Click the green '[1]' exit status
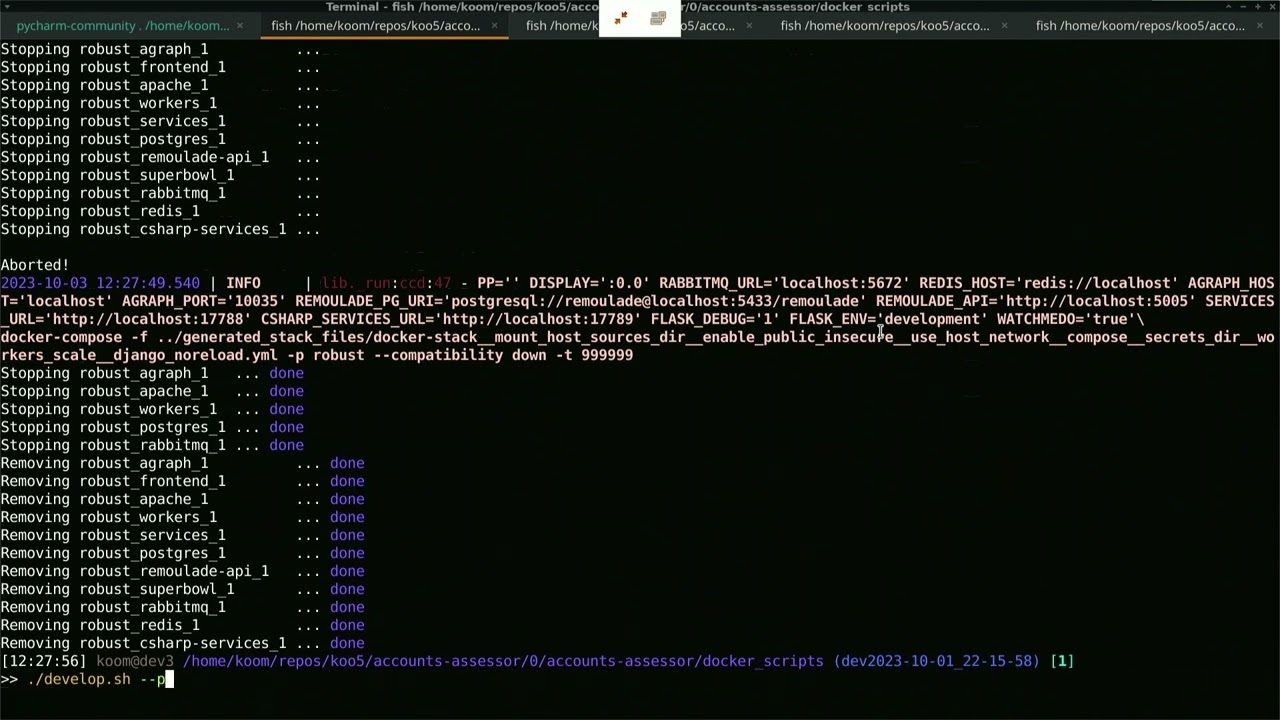 point(1062,661)
